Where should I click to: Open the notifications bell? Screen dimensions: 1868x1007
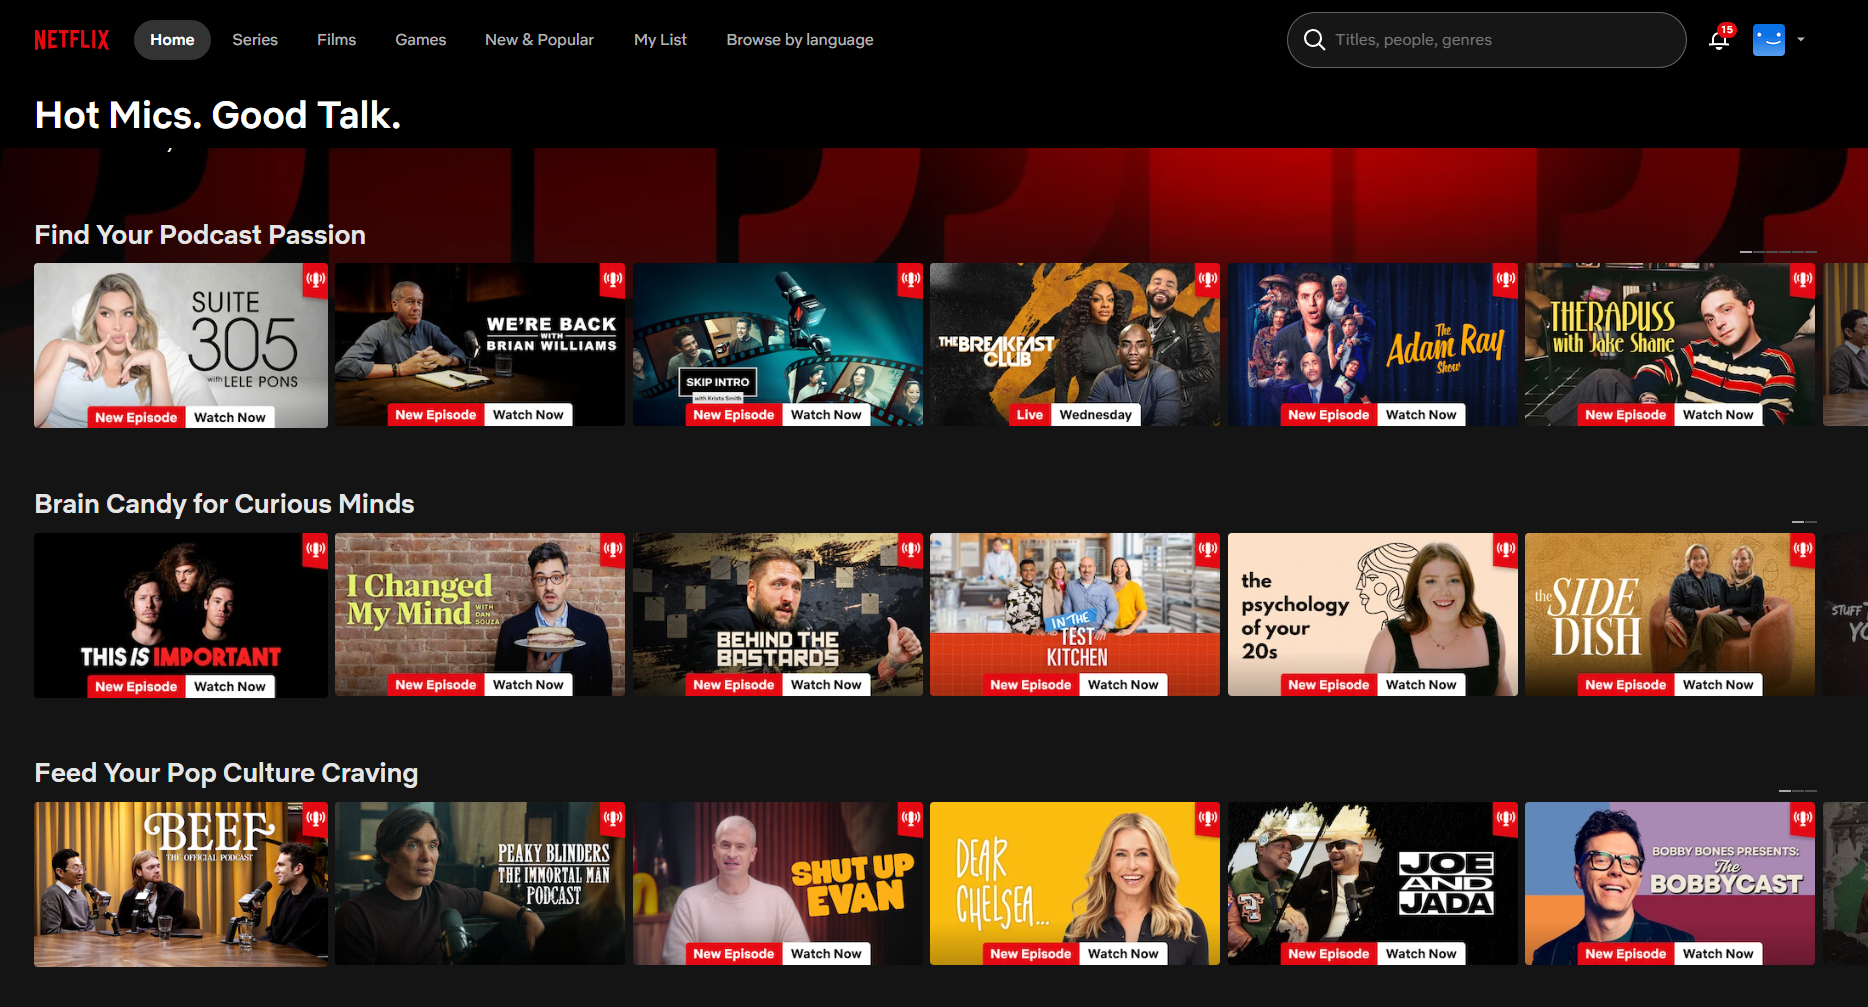pos(1719,40)
